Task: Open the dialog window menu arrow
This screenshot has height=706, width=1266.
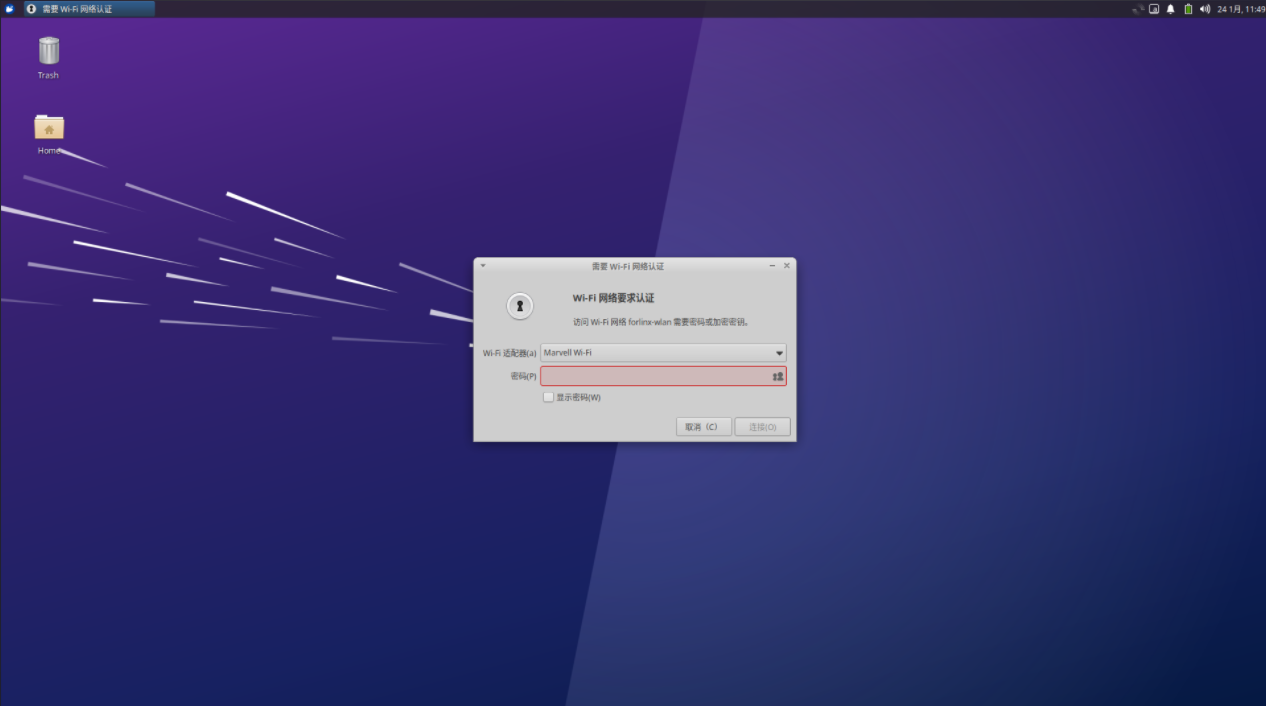Action: pyautogui.click(x=483, y=266)
